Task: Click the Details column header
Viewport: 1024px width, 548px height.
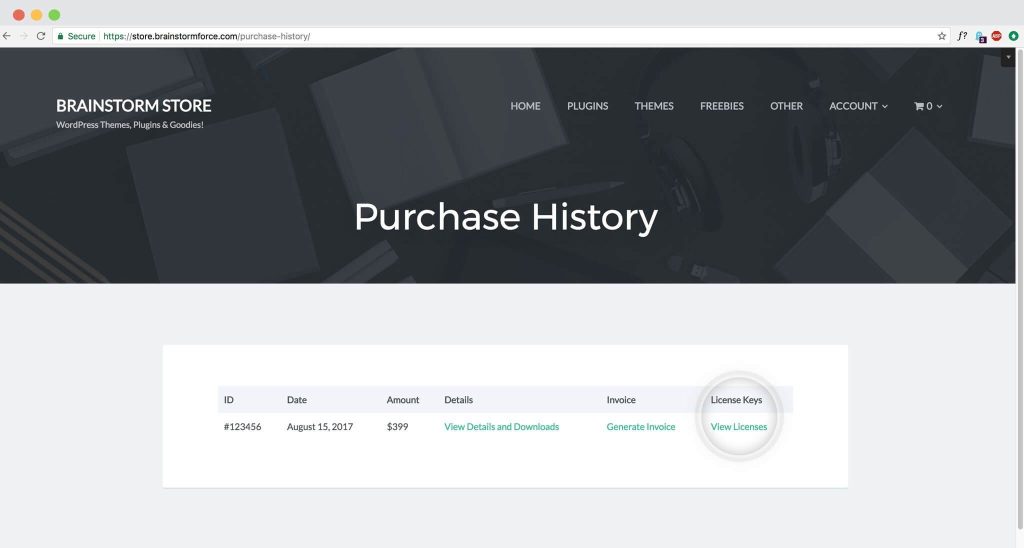Action: (x=458, y=400)
